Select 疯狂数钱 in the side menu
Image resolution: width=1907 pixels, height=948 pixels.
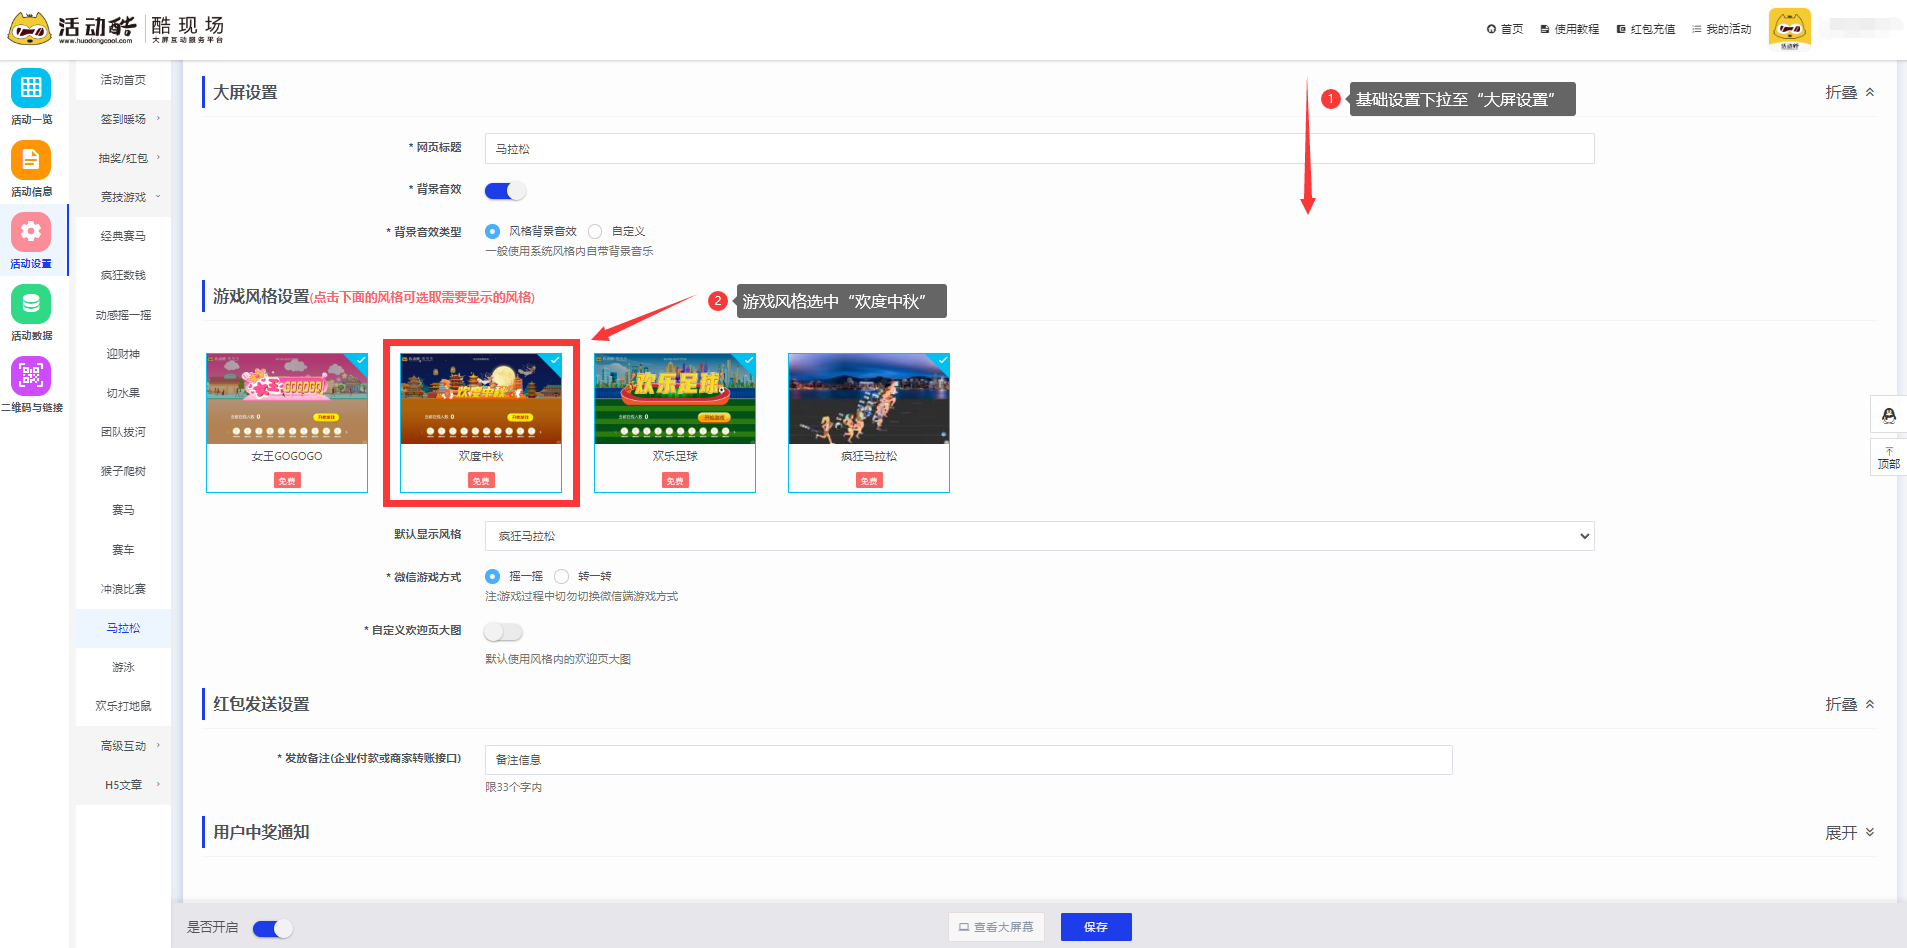point(123,275)
